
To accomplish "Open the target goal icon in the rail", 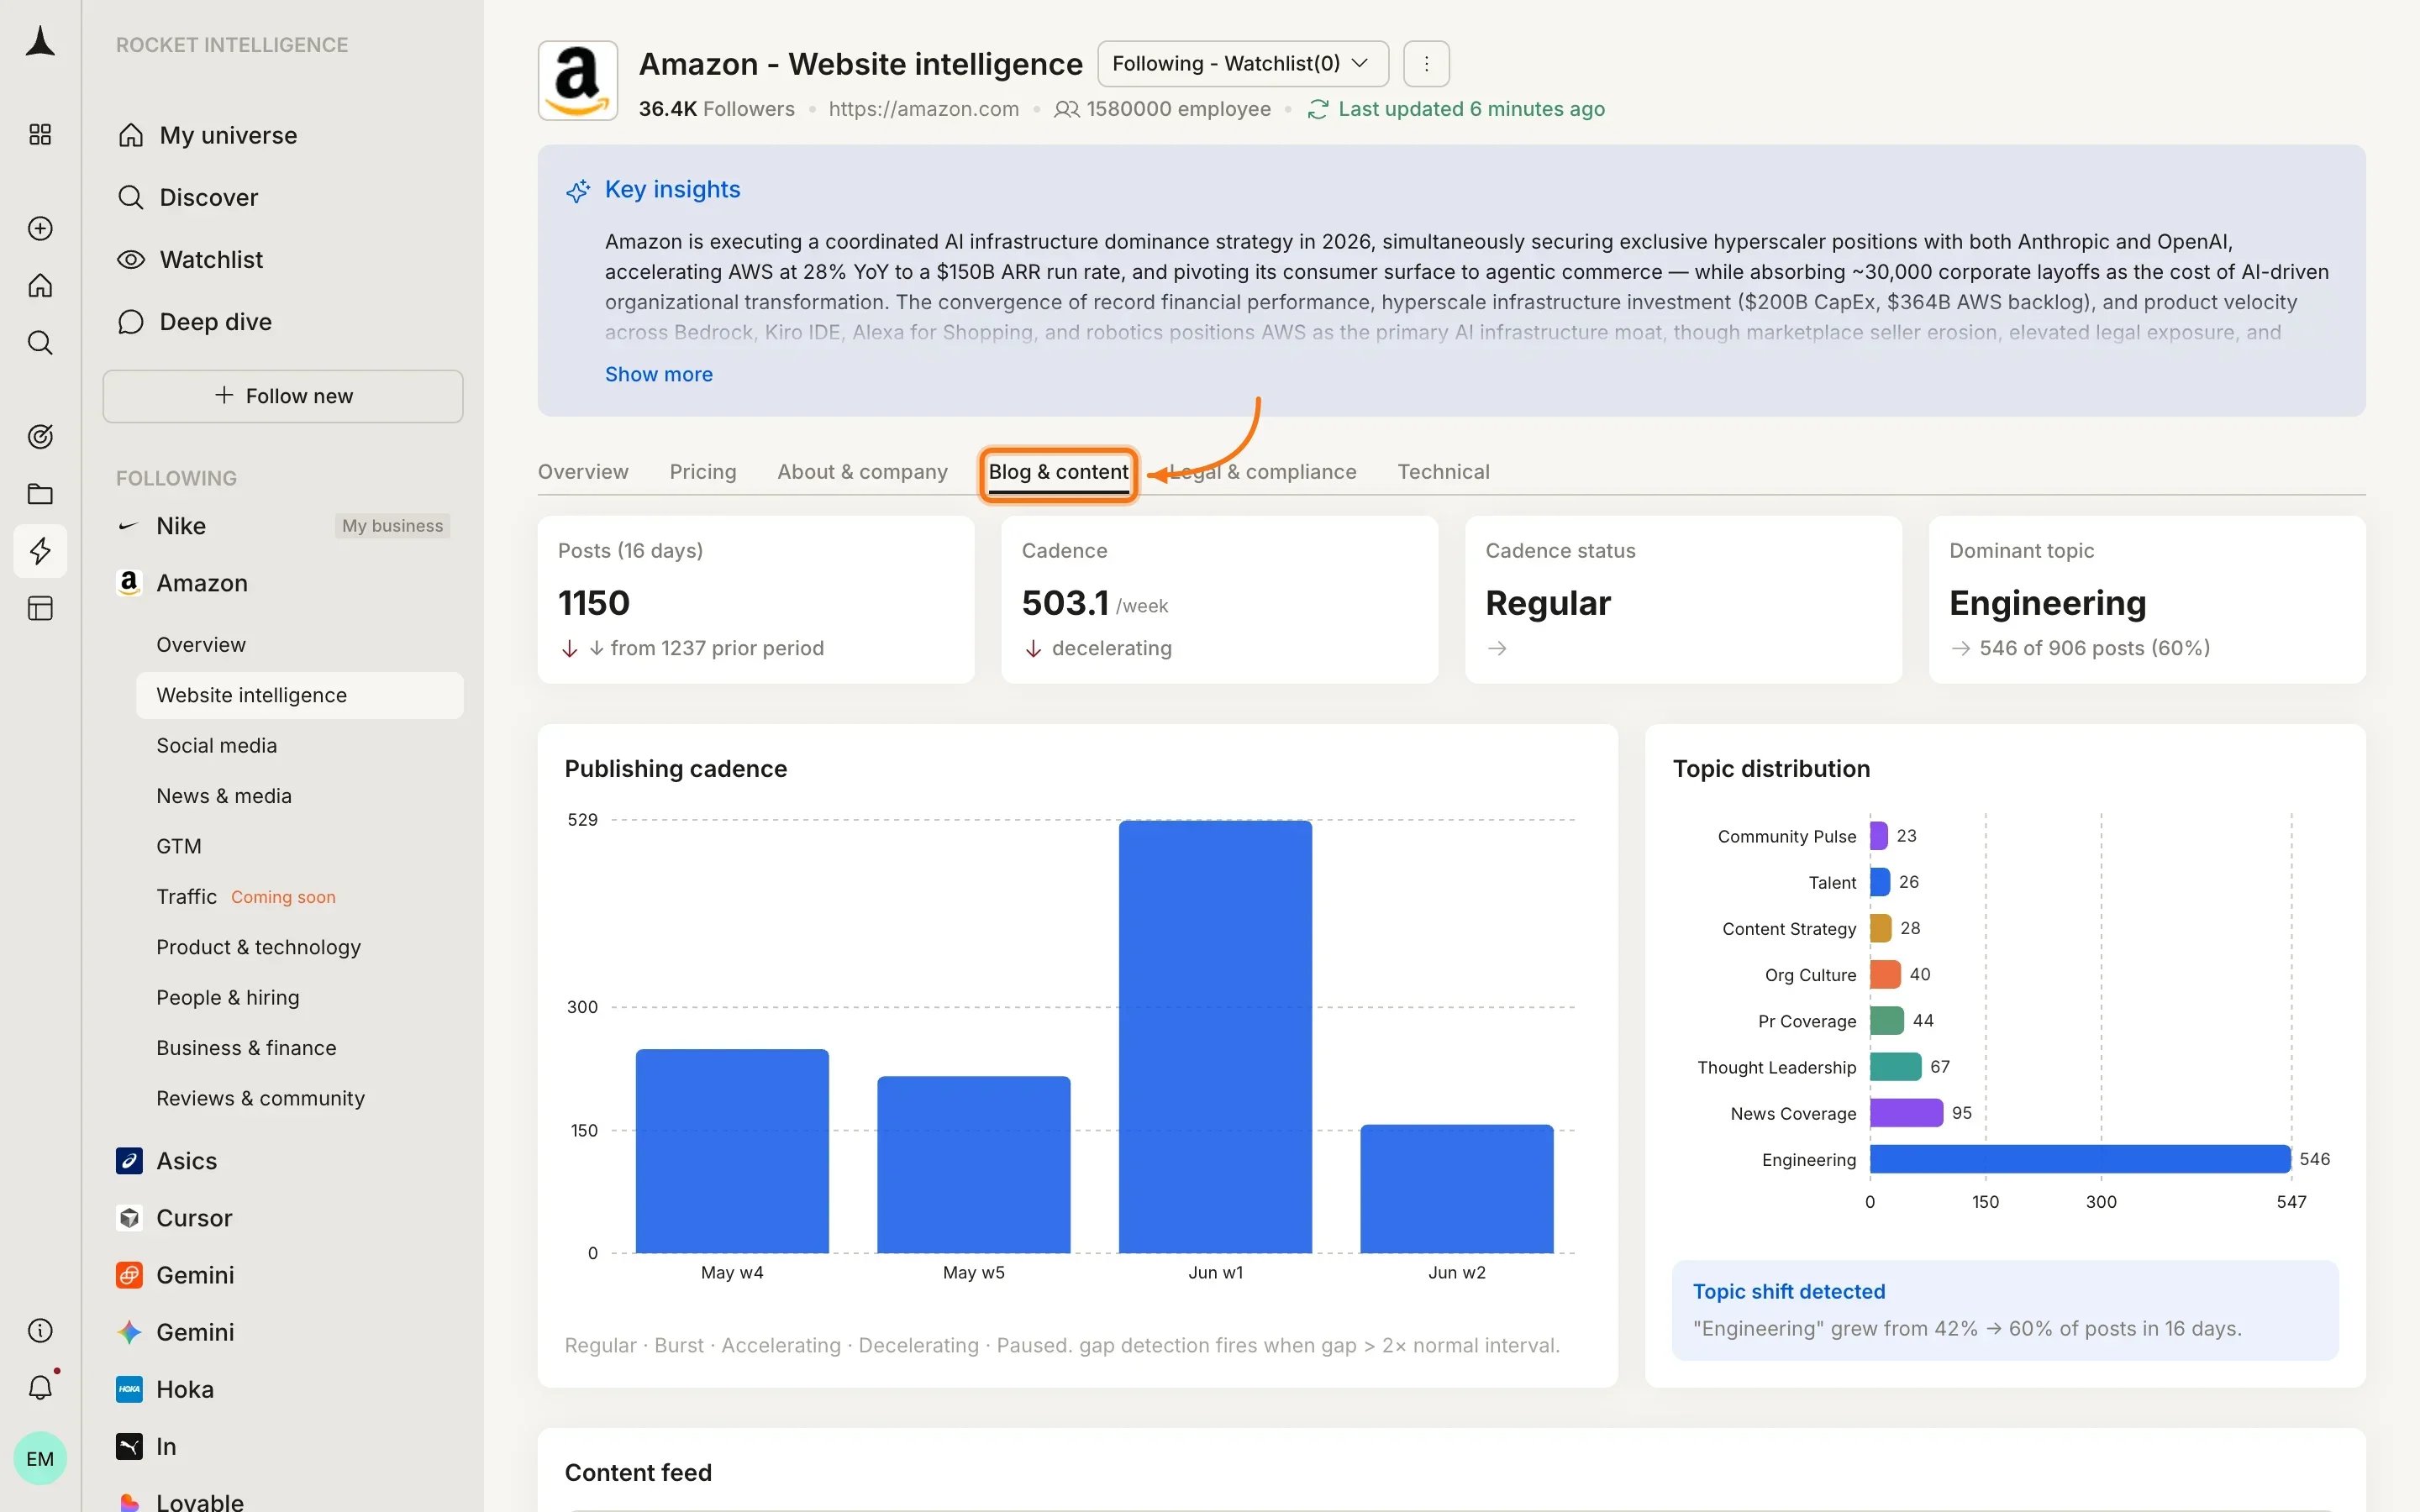I will point(40,436).
